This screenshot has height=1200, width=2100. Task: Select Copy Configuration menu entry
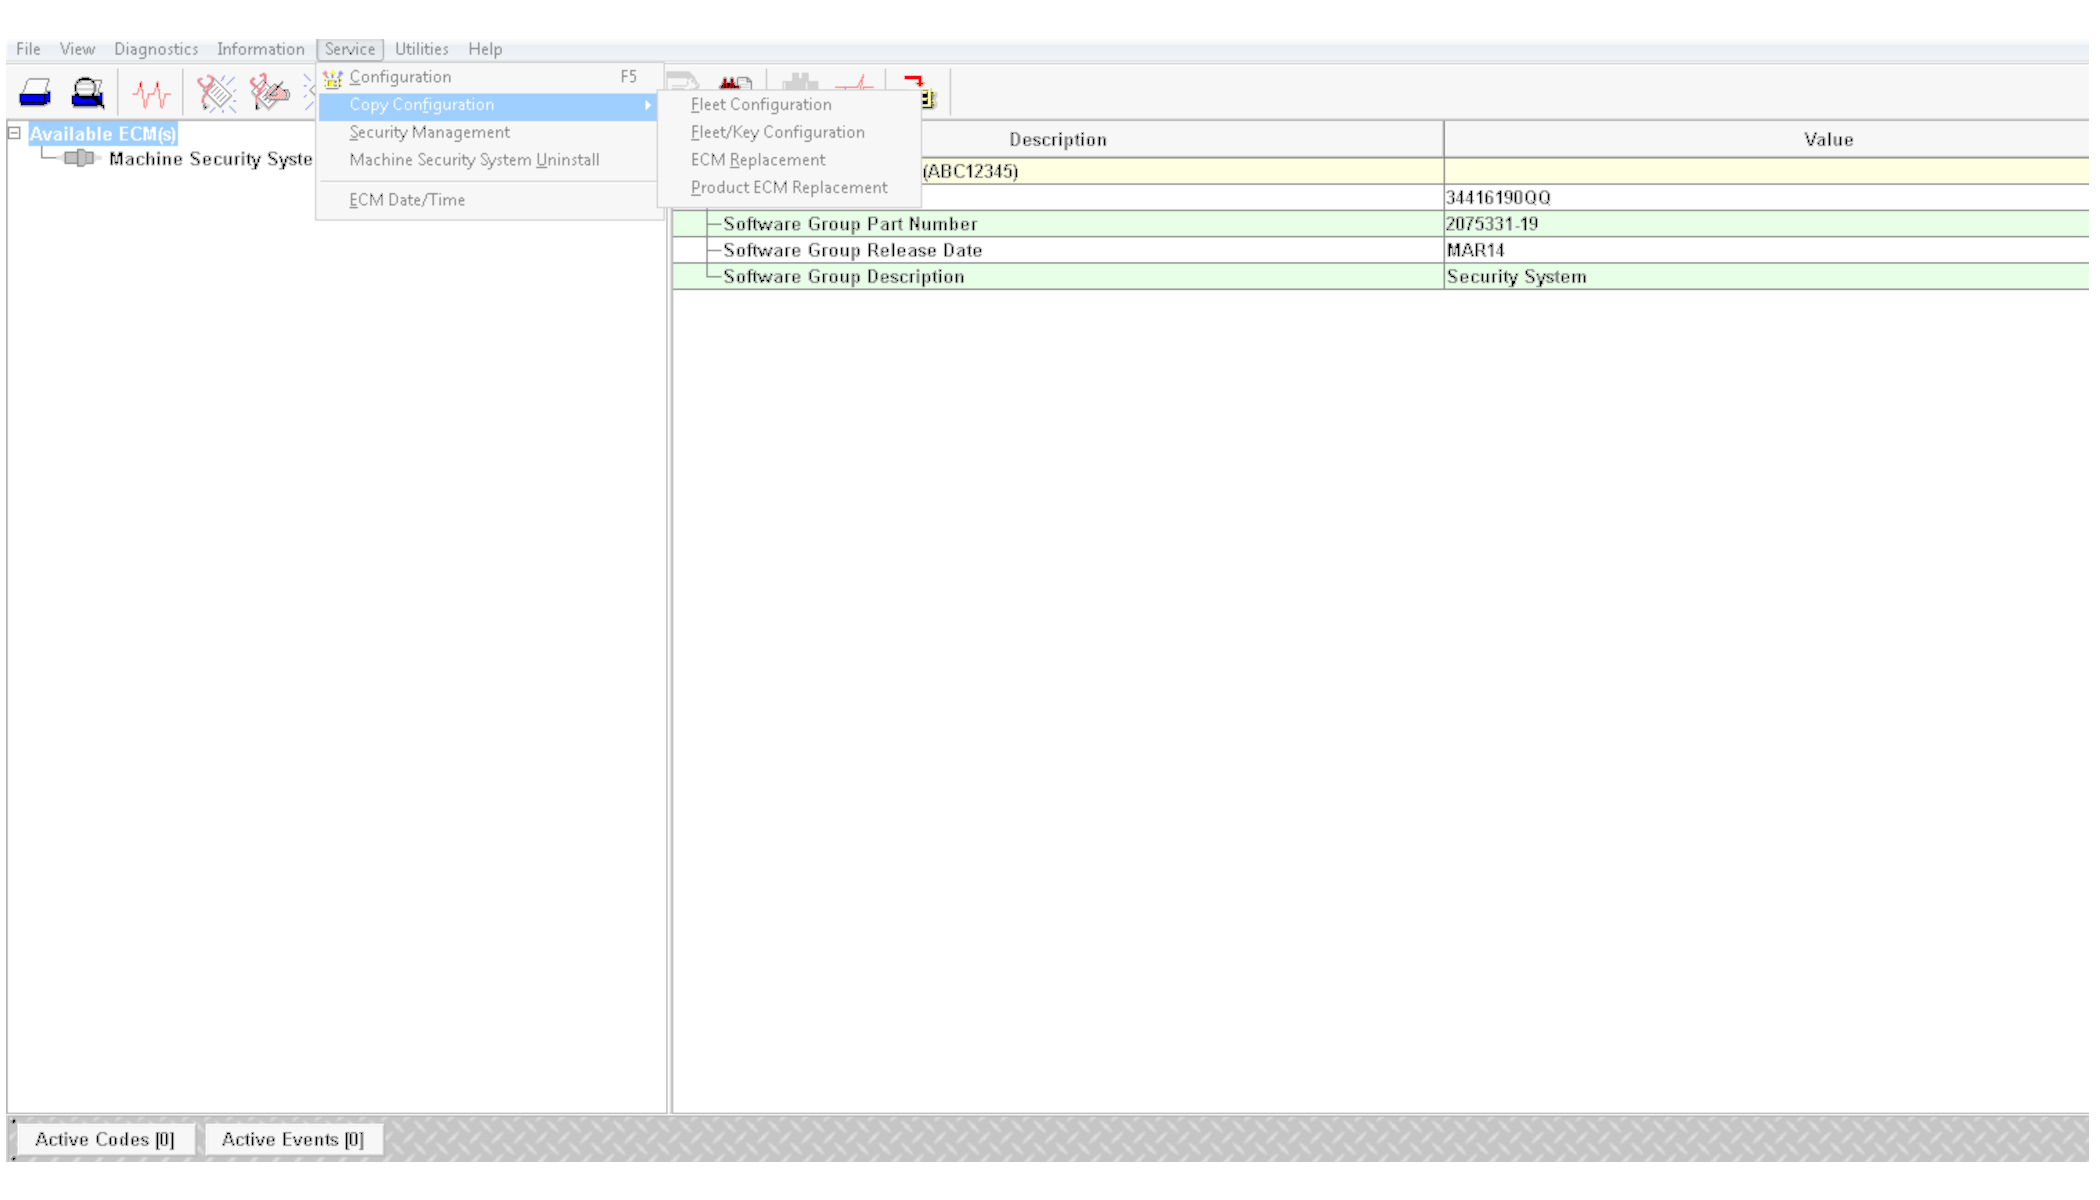[488, 105]
